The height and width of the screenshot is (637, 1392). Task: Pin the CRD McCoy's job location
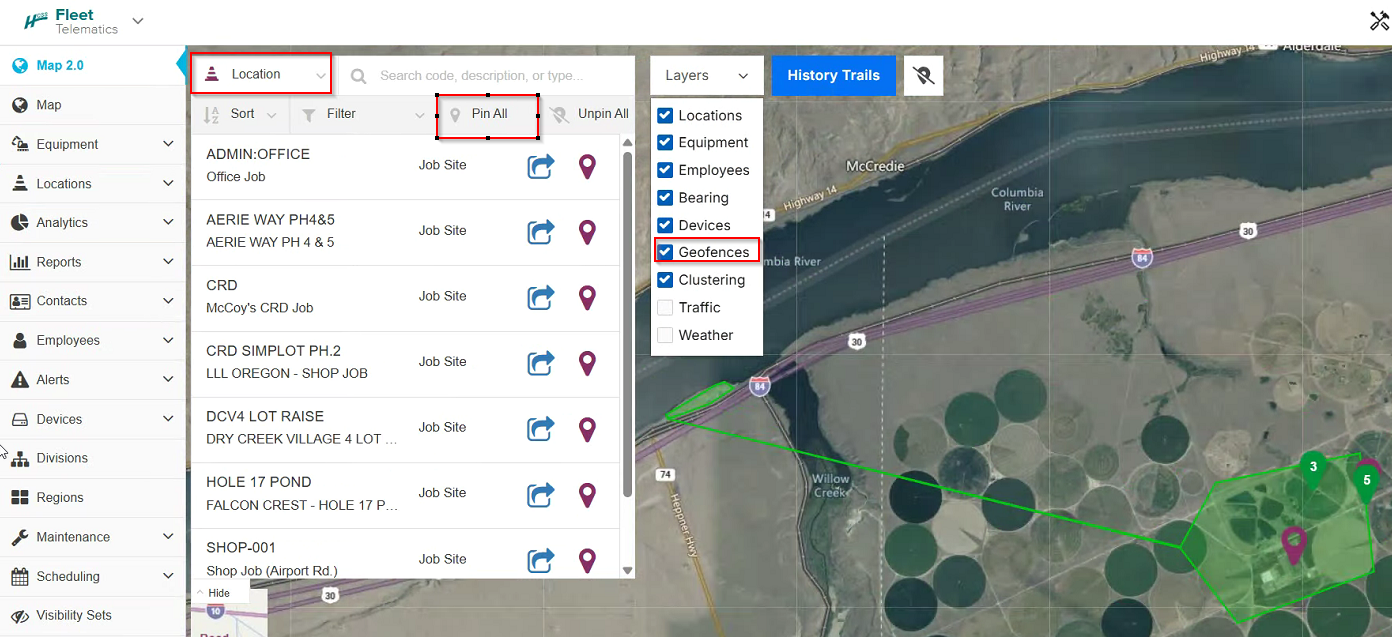pos(588,297)
